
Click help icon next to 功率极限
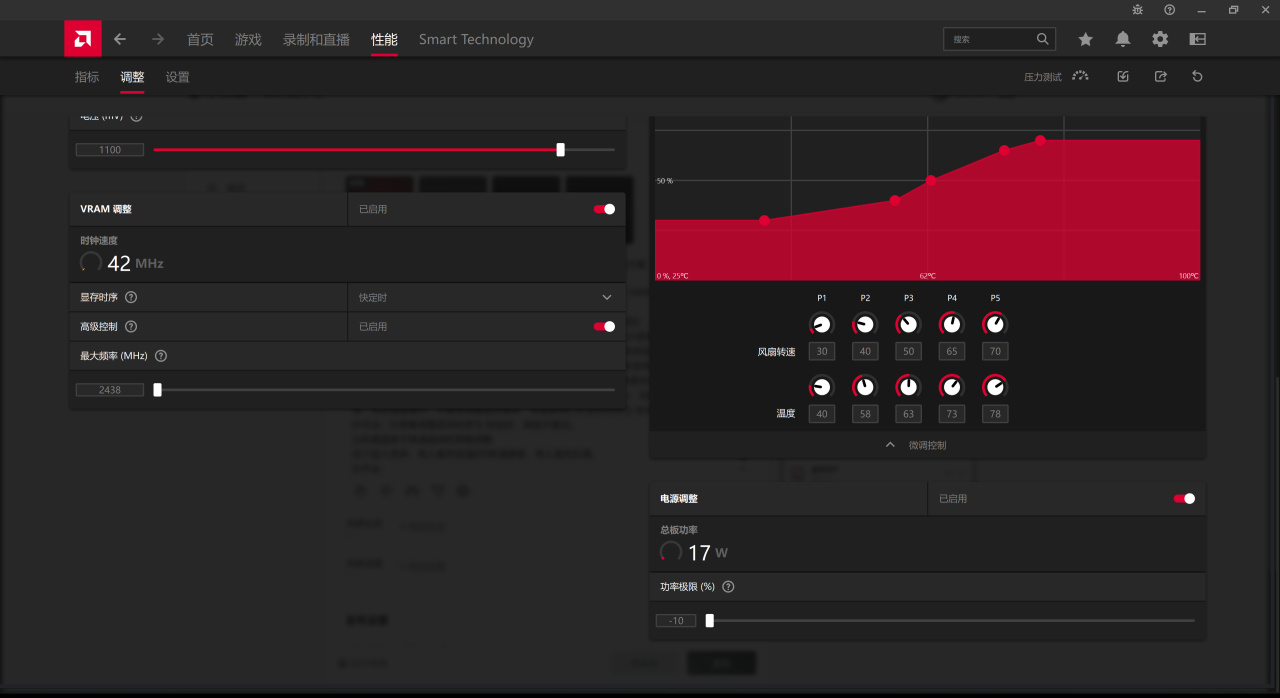[x=728, y=587]
